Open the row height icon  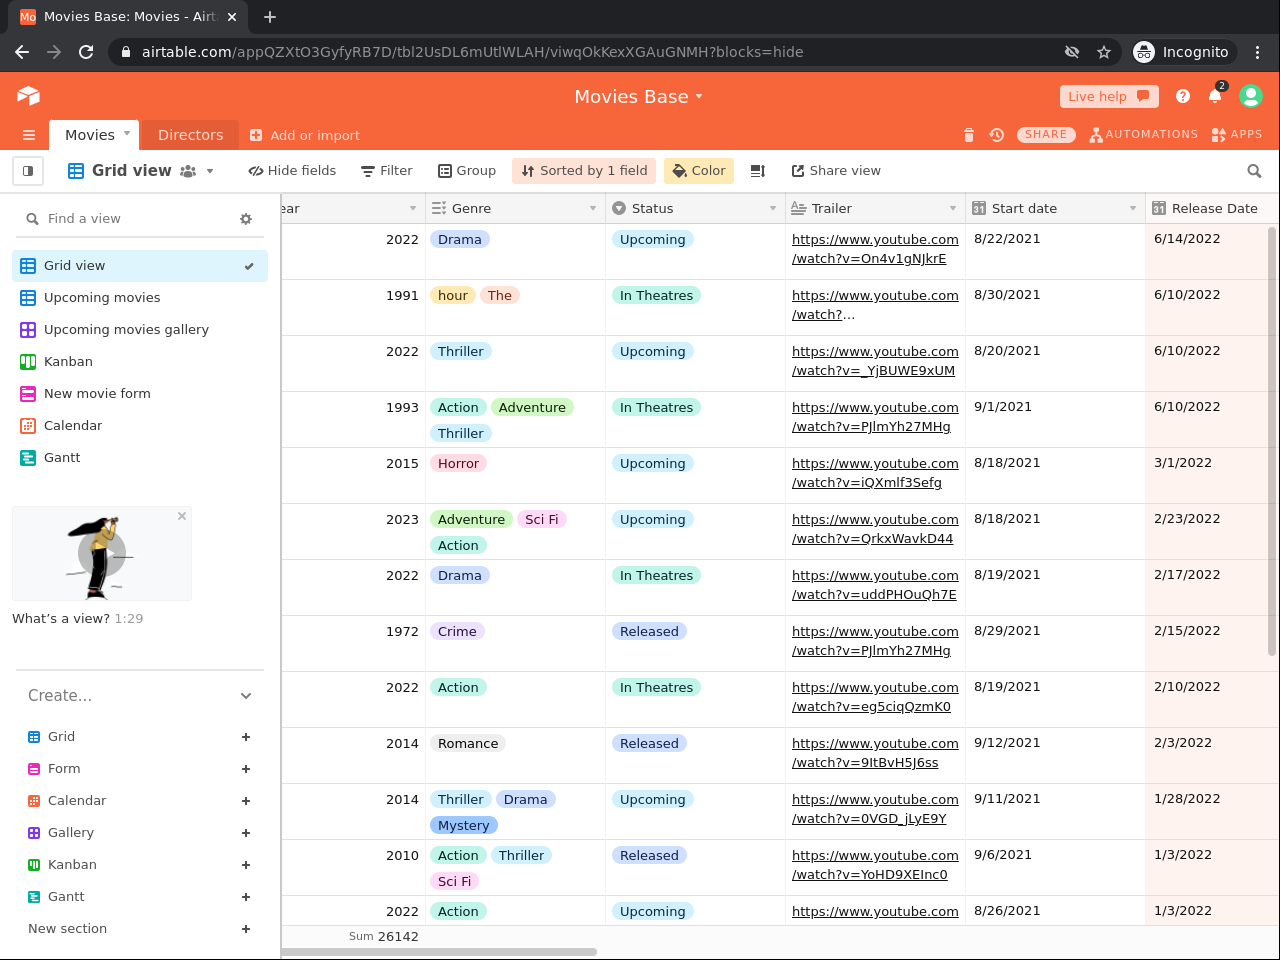click(x=758, y=171)
